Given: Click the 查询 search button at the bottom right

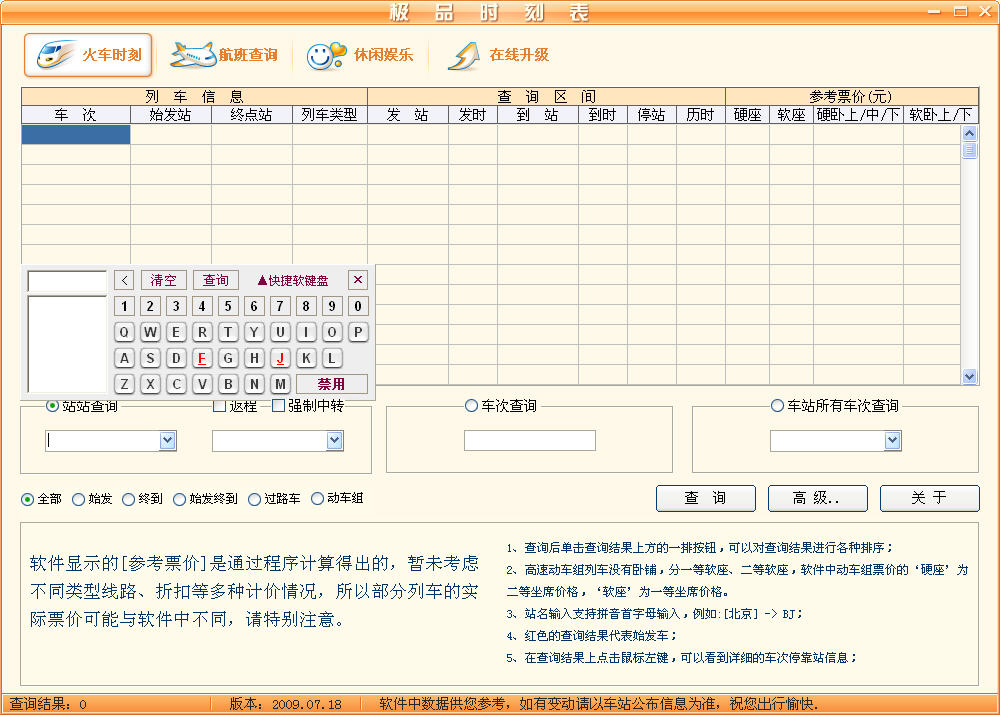Looking at the screenshot, I should tap(705, 498).
